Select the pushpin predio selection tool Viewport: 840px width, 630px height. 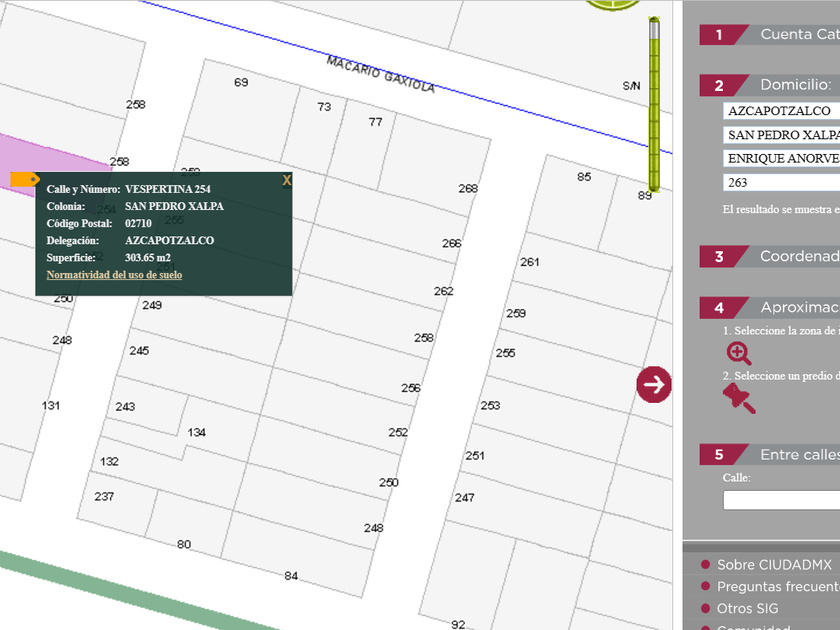click(x=739, y=398)
